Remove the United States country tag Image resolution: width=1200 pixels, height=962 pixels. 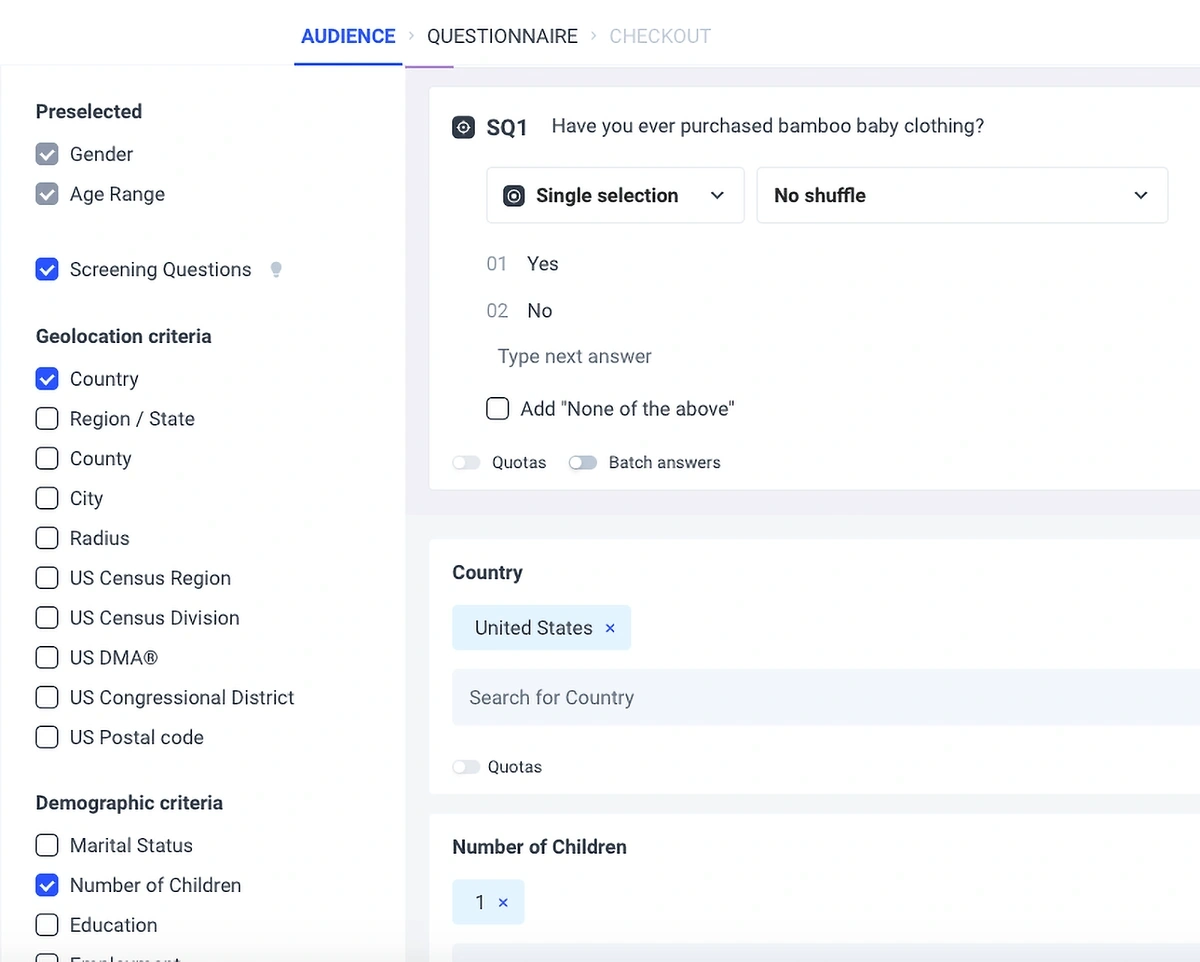tap(610, 628)
